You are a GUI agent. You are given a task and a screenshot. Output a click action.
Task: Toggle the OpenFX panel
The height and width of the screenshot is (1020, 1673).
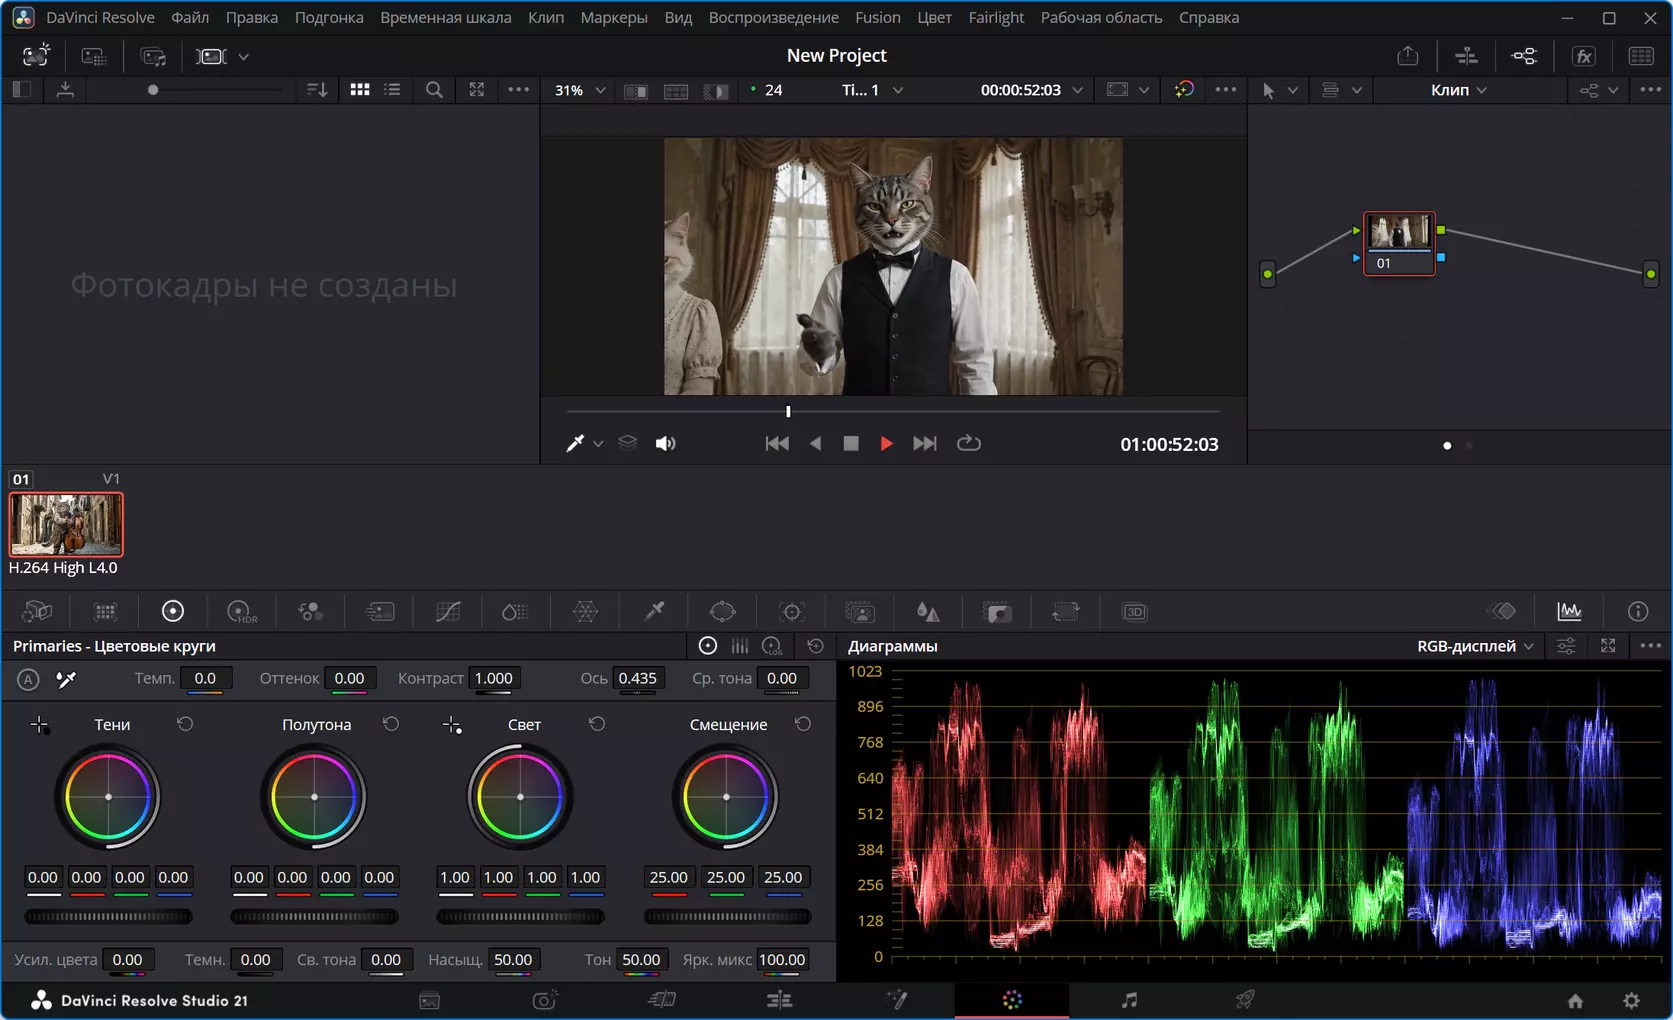1584,56
